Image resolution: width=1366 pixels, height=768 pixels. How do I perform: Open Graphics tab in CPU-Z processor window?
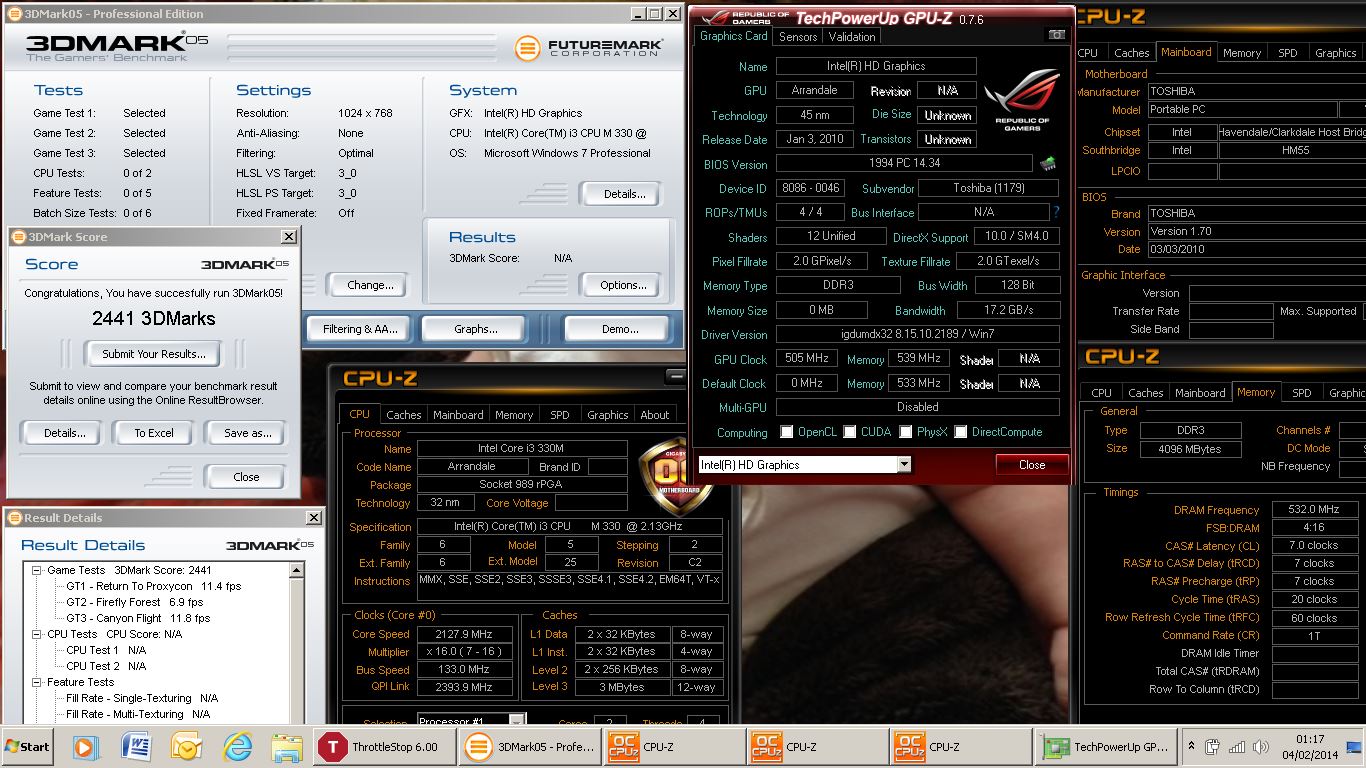click(x=607, y=414)
